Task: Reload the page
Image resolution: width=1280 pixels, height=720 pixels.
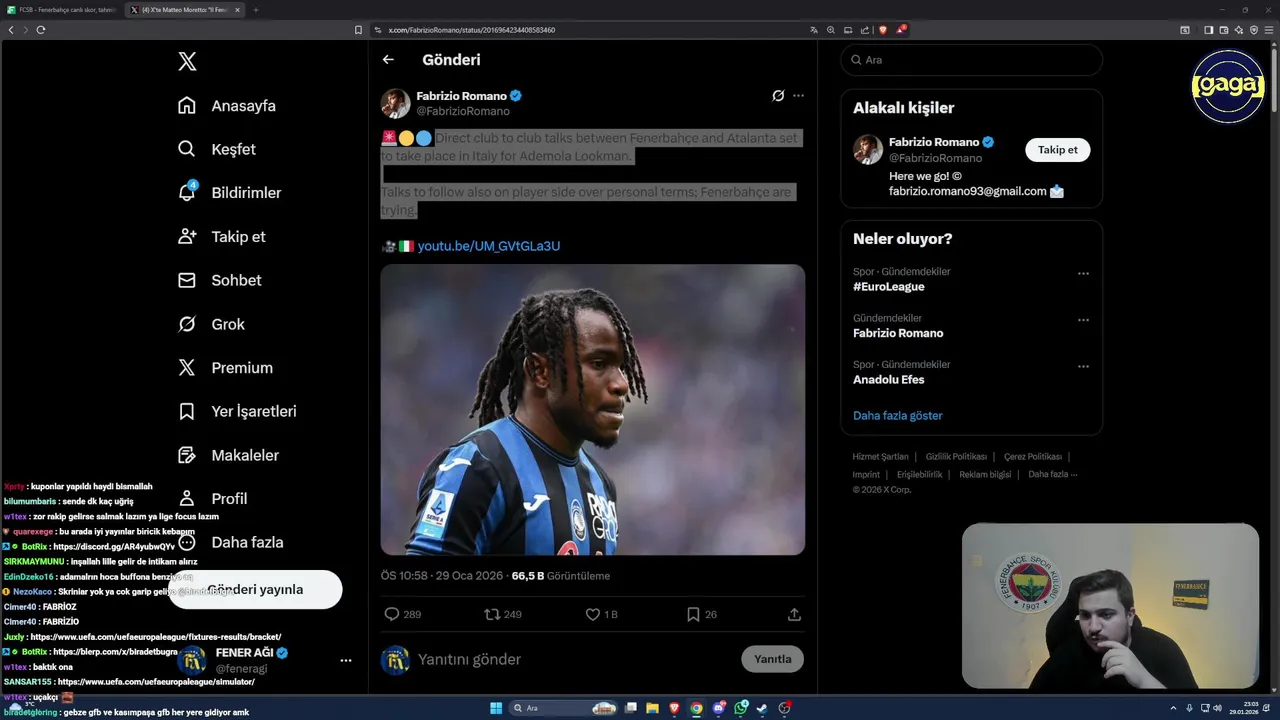Action: click(41, 30)
